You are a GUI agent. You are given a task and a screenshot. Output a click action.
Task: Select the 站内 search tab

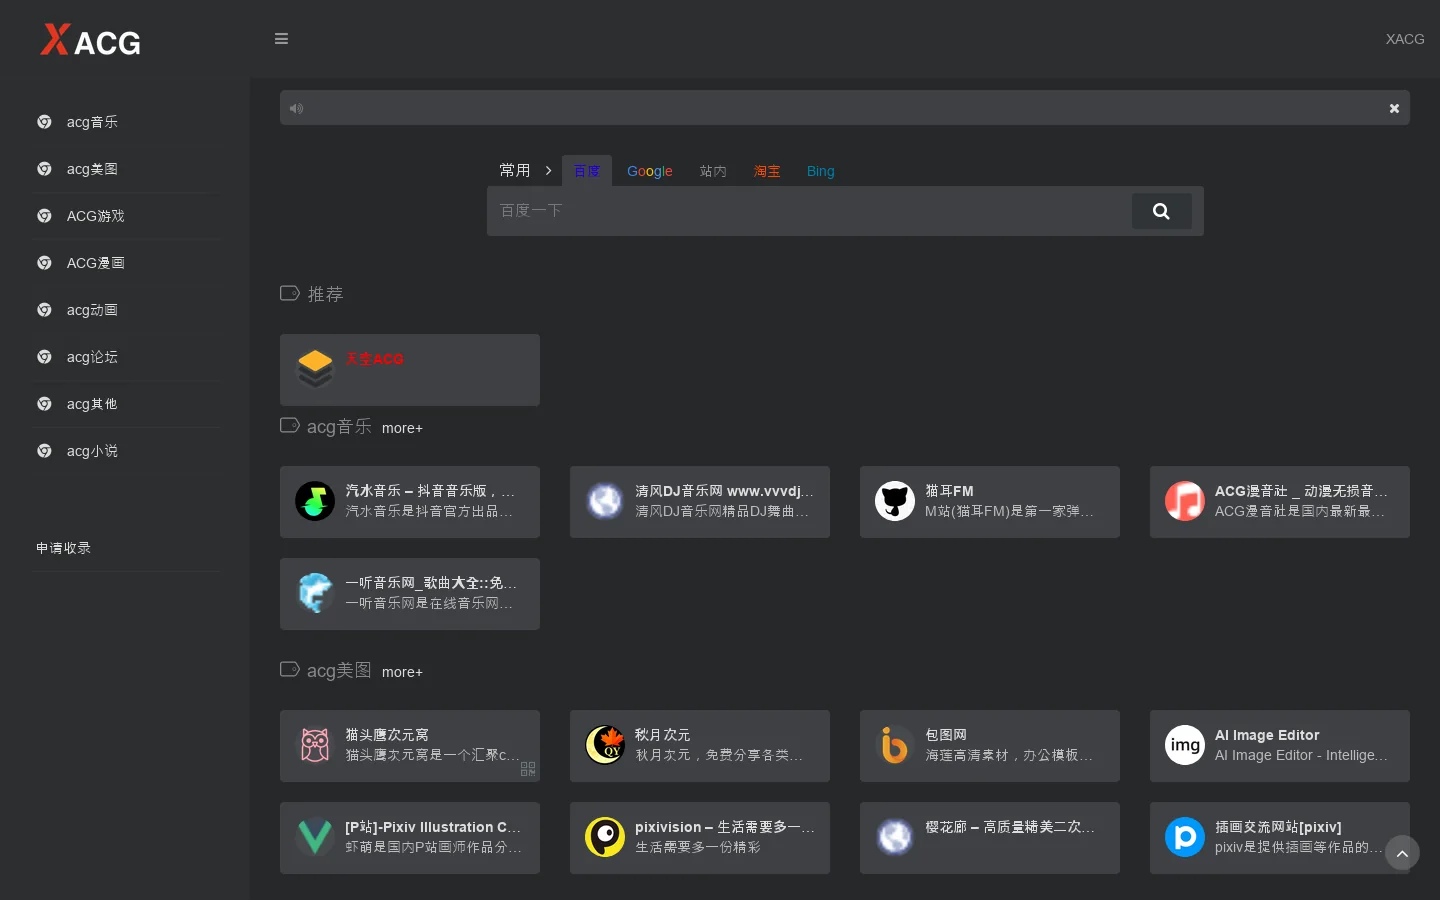point(713,171)
